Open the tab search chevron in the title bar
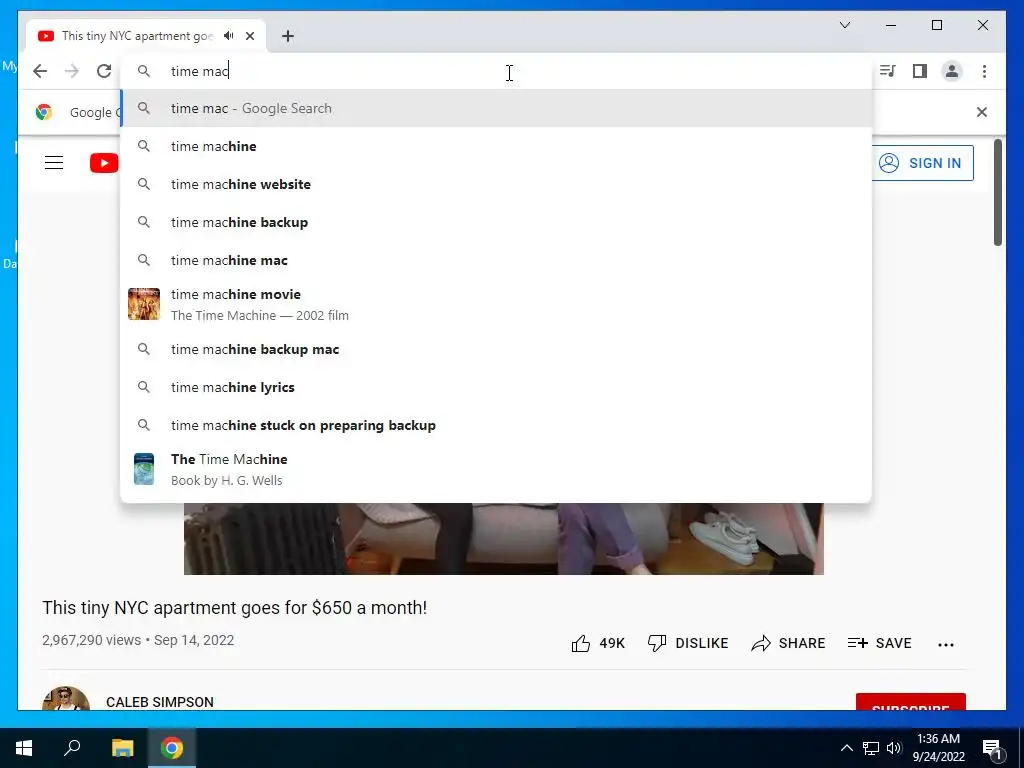This screenshot has height=768, width=1024. tap(845, 25)
